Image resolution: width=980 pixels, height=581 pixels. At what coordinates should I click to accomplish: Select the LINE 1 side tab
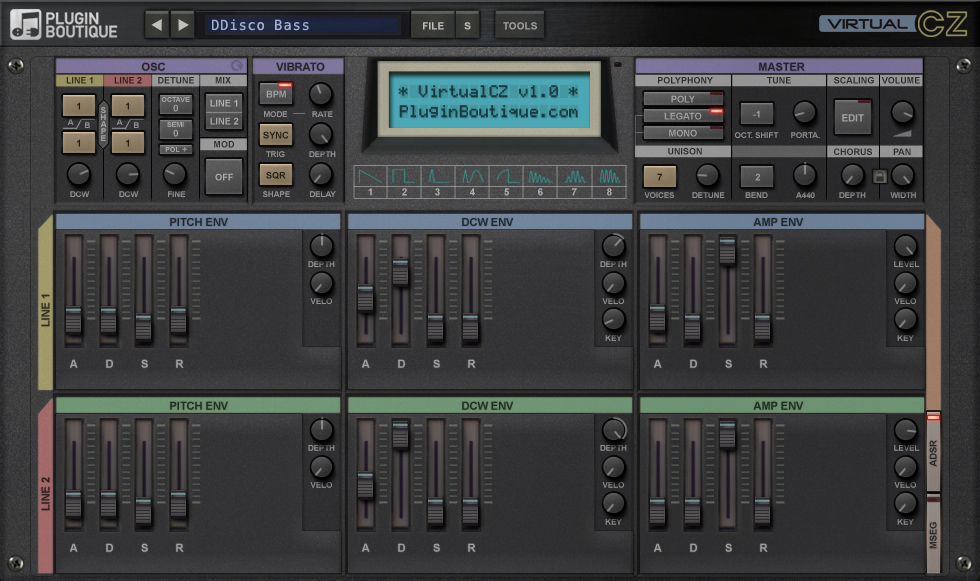coord(46,303)
